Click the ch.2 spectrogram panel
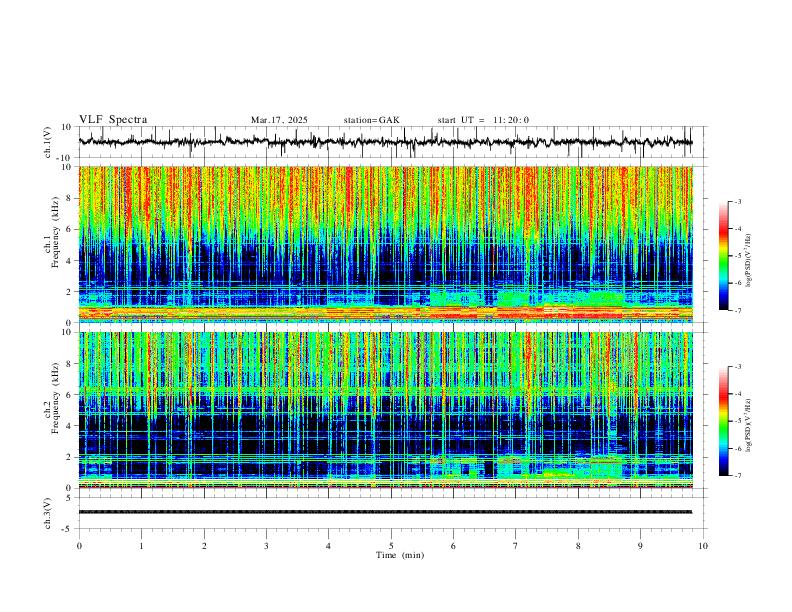 click(x=385, y=410)
